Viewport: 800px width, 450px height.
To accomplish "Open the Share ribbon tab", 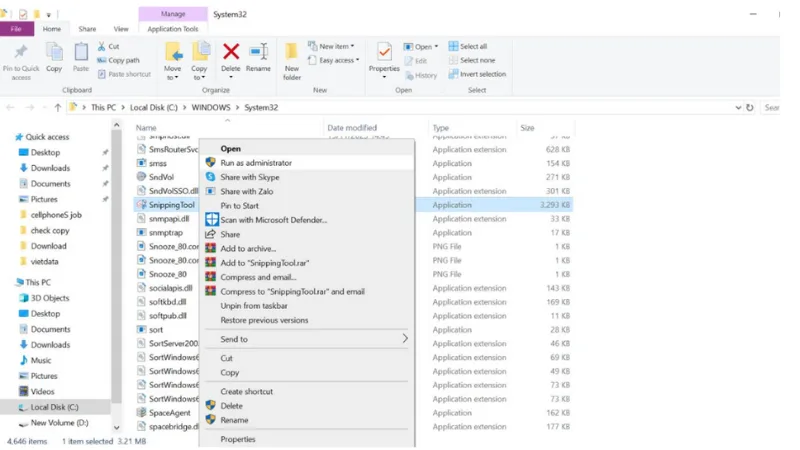I will 88,29.
